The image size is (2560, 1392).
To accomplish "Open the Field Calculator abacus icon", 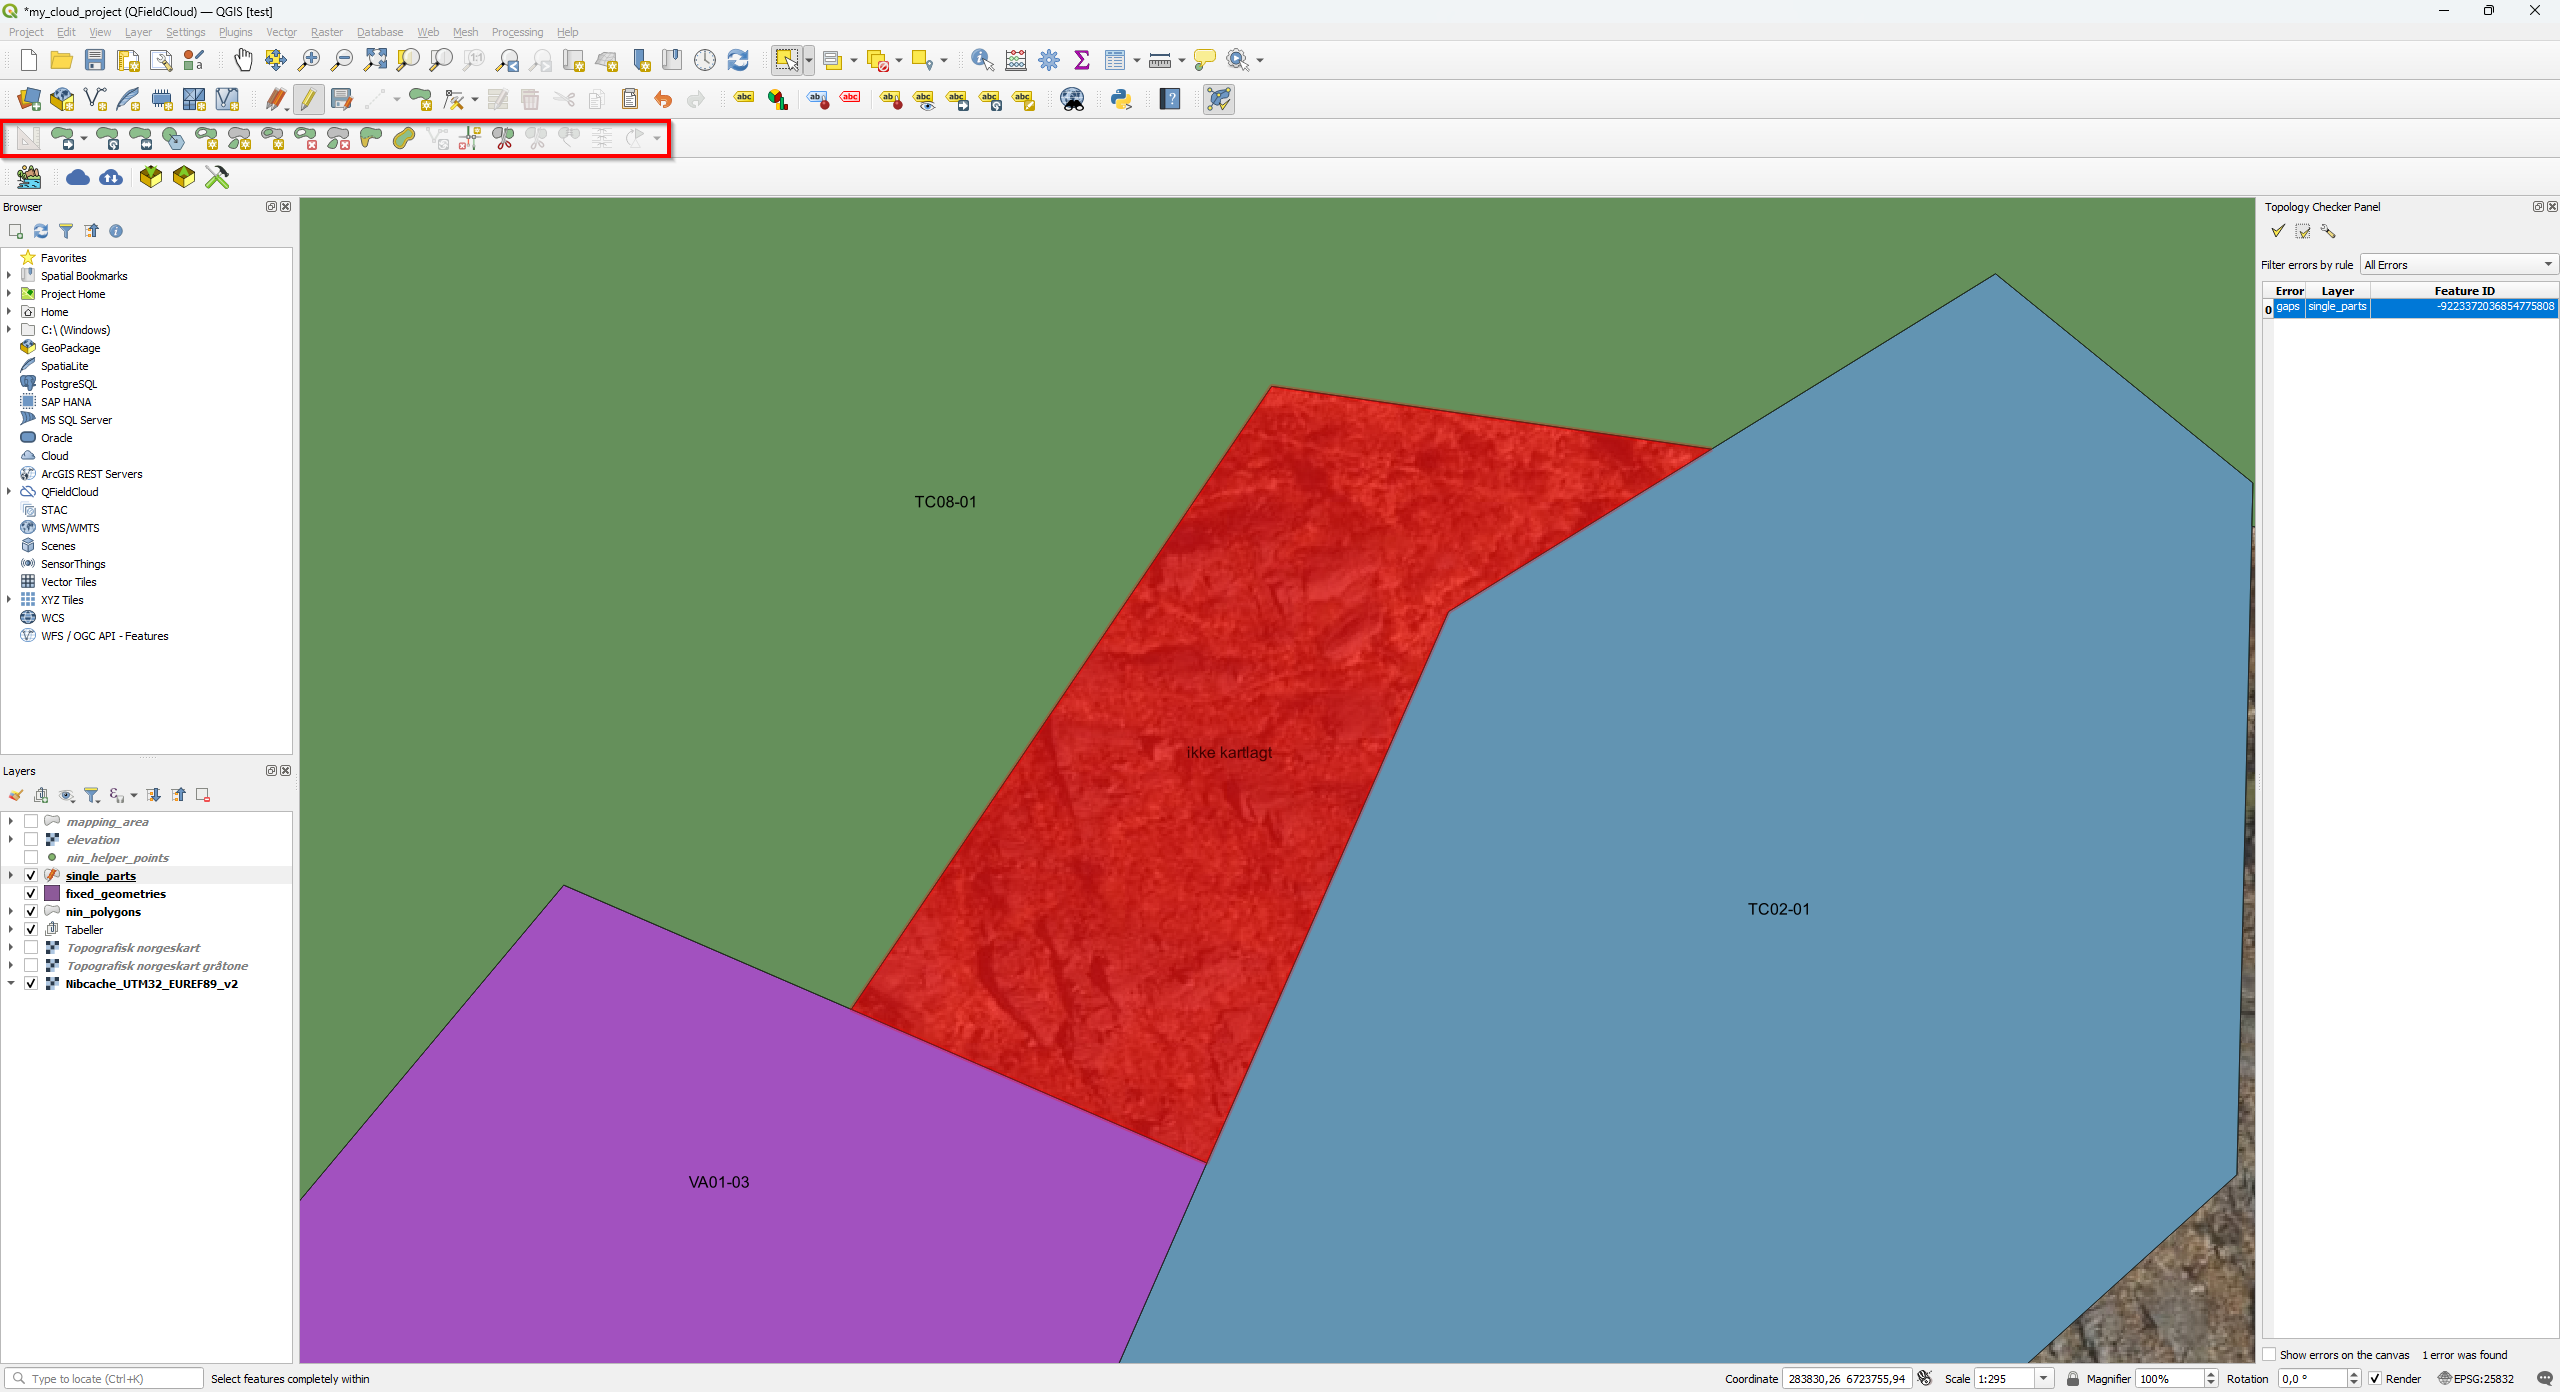I will [x=1016, y=60].
